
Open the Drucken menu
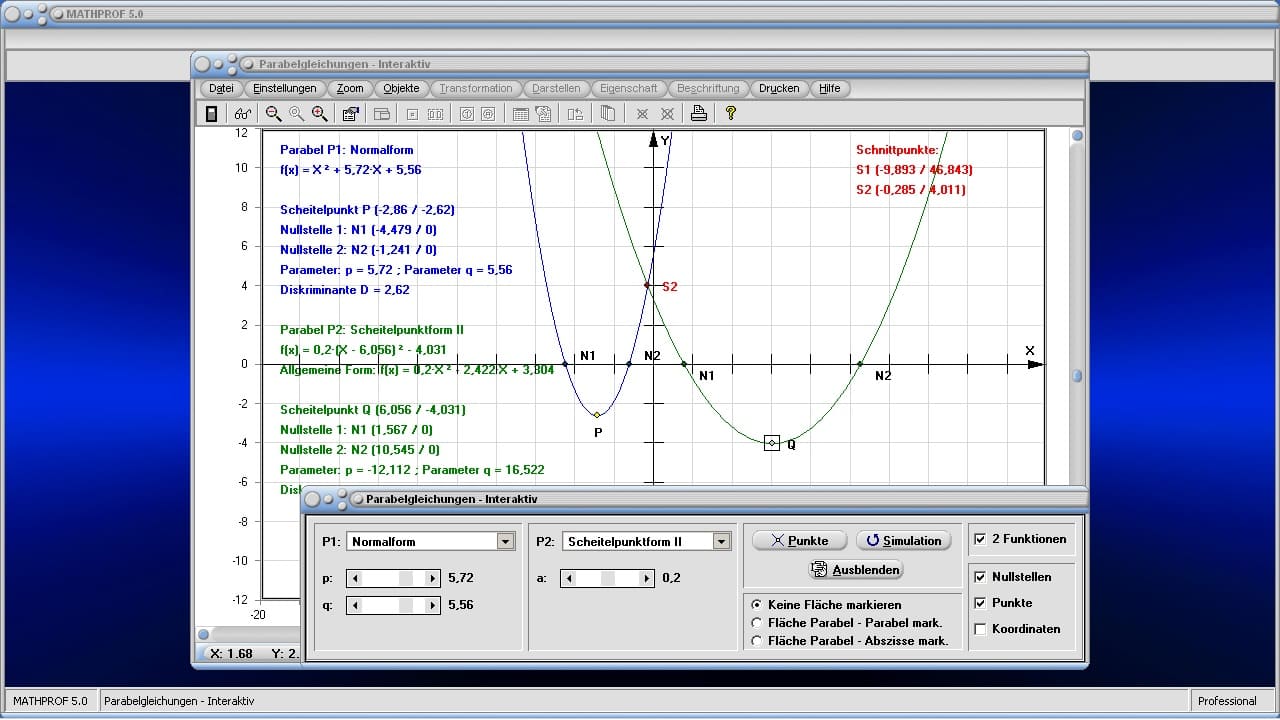coord(779,88)
